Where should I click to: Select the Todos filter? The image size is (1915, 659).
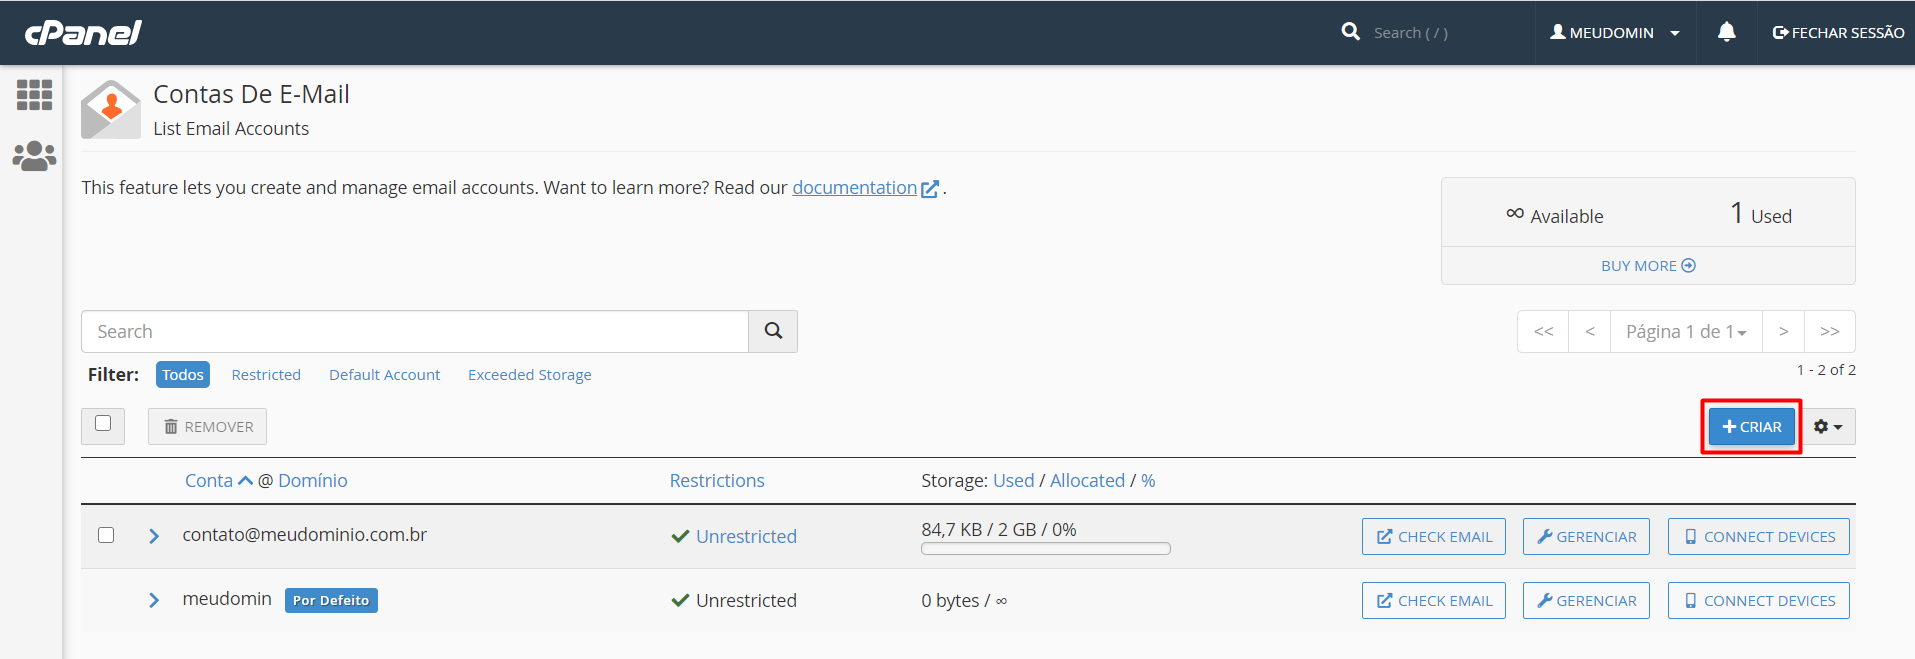[x=183, y=375]
